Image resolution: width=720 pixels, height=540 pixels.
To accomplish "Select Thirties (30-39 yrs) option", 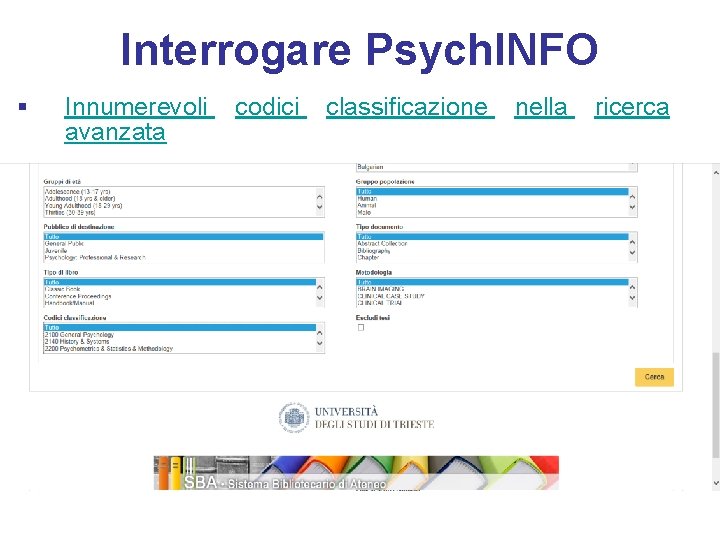I will (180, 213).
